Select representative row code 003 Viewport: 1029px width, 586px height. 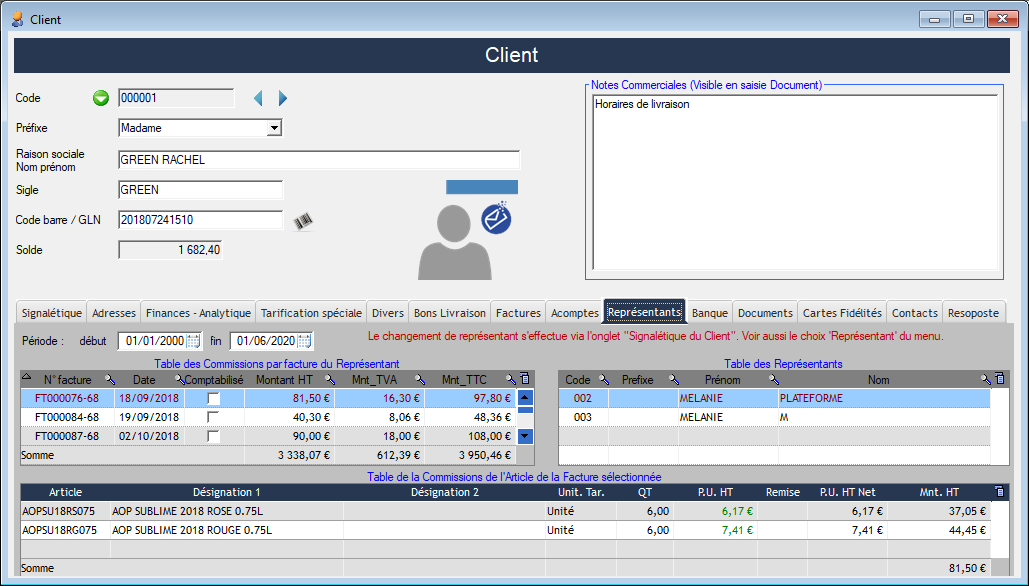774,417
